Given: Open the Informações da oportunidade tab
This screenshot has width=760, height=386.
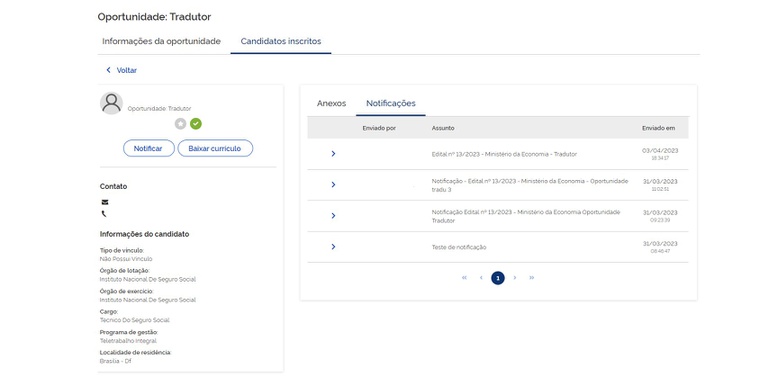Looking at the screenshot, I should [x=161, y=41].
